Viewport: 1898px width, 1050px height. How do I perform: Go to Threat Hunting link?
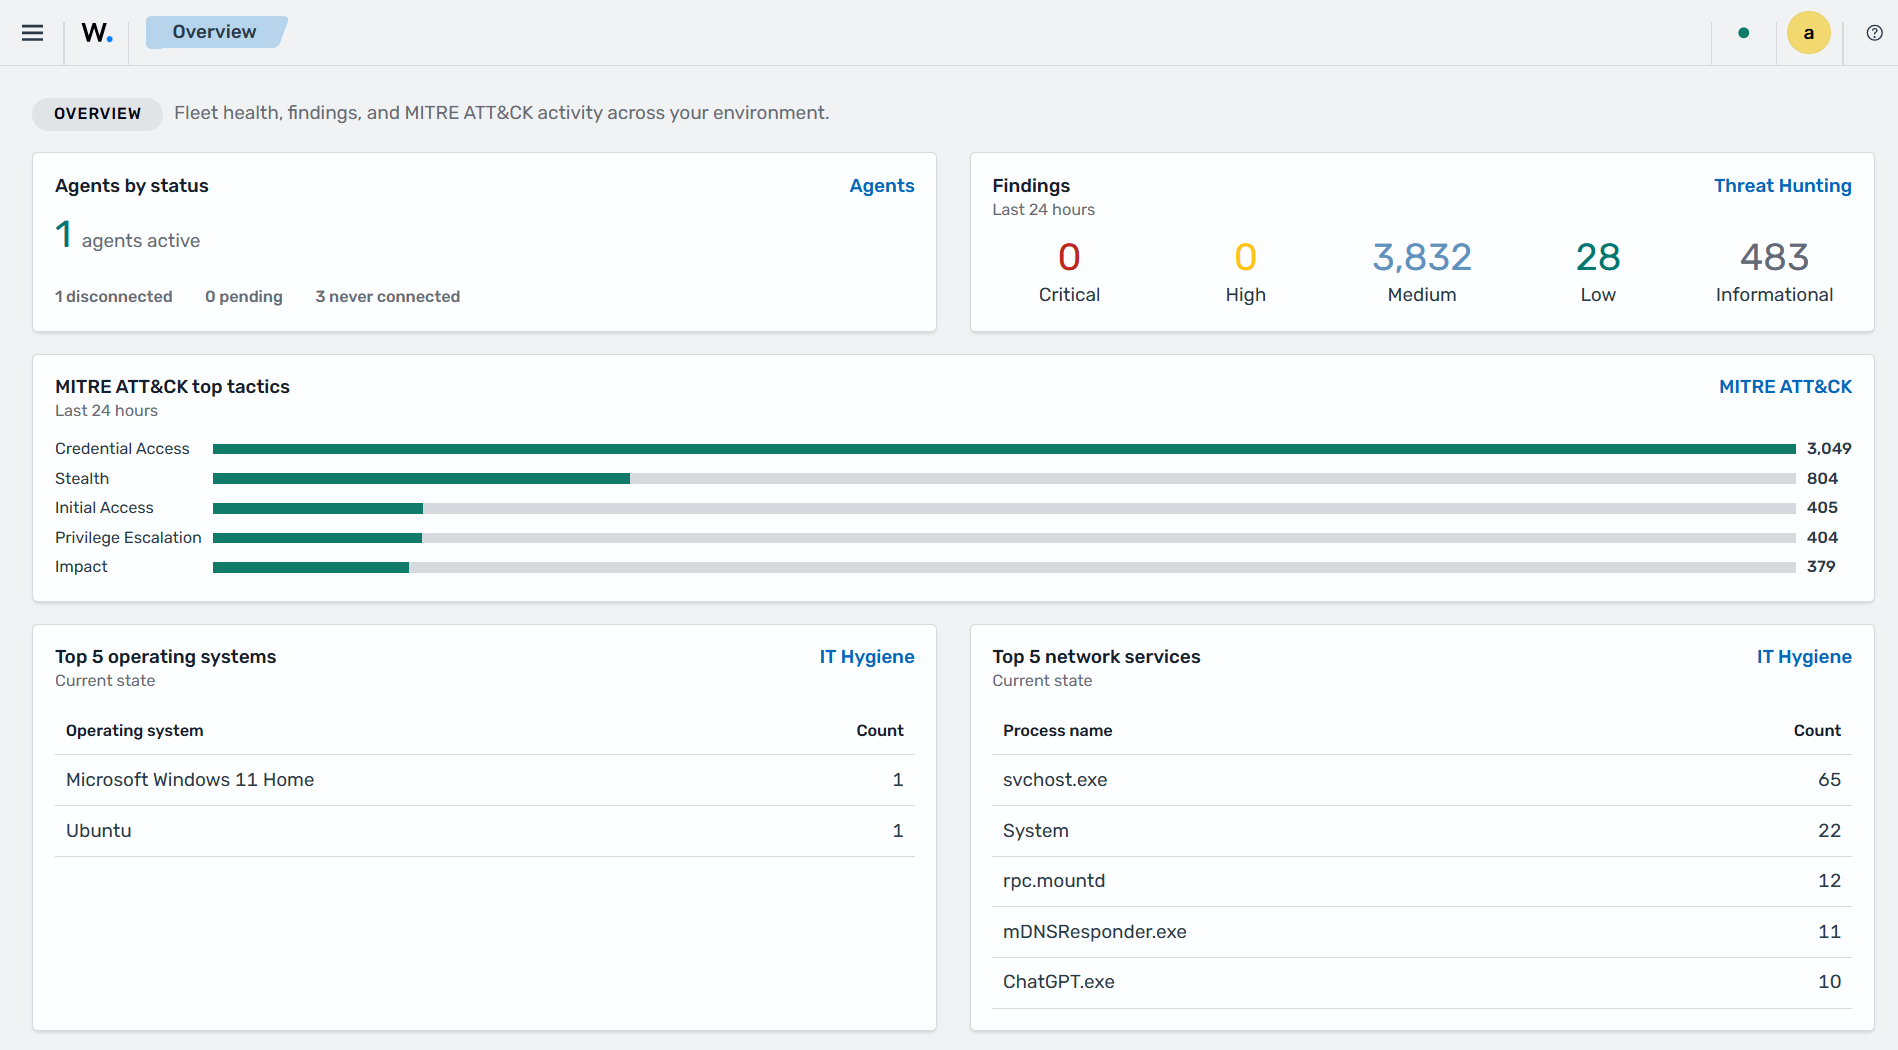coord(1782,186)
